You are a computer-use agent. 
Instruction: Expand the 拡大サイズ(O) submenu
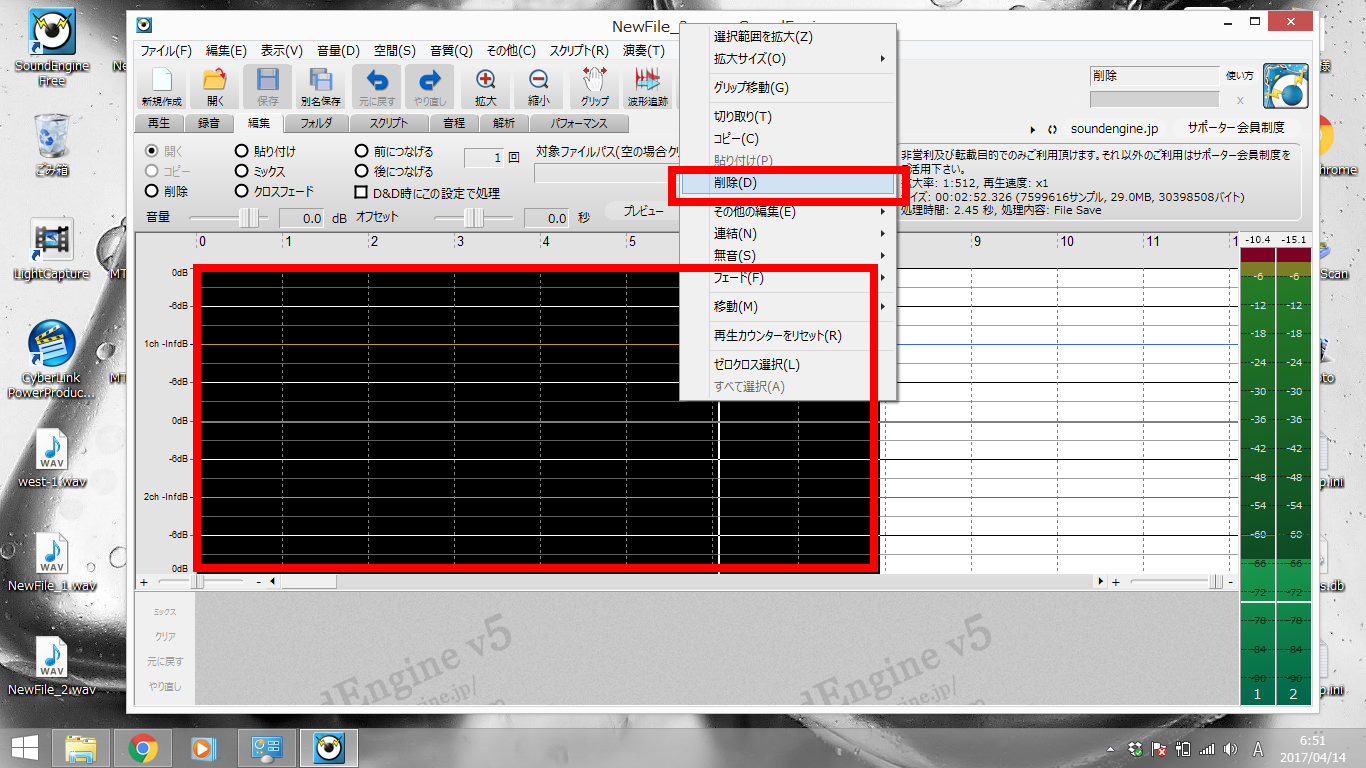[x=788, y=58]
